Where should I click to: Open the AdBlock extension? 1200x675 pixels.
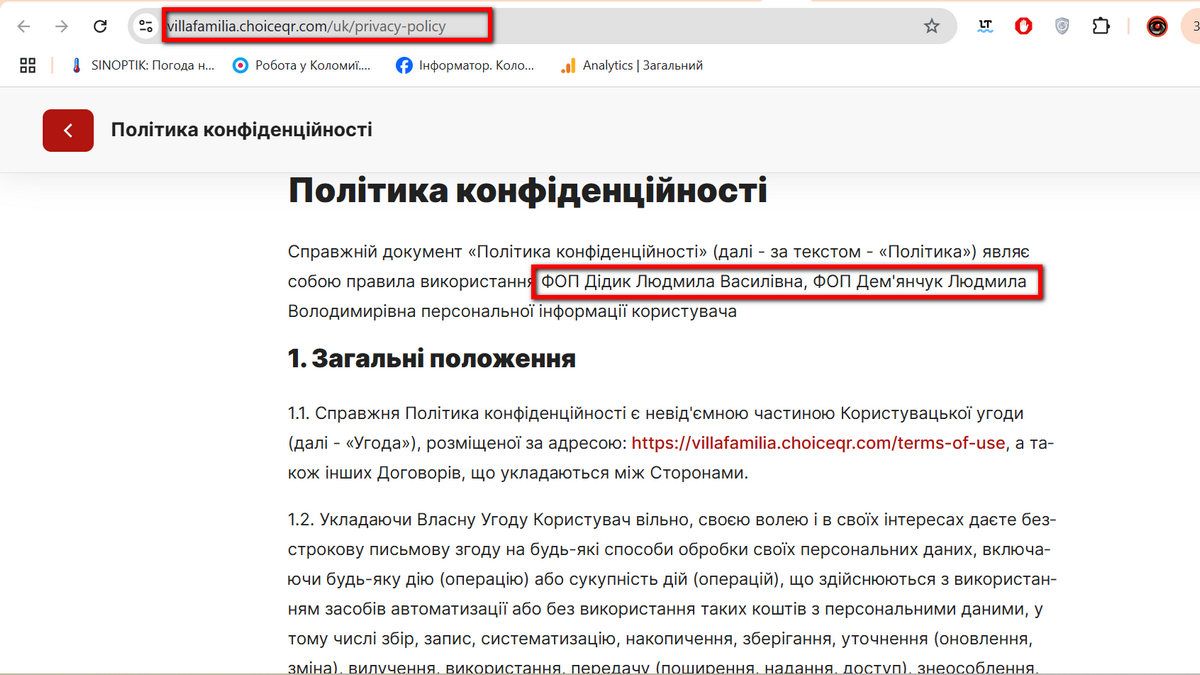pos(1023,26)
